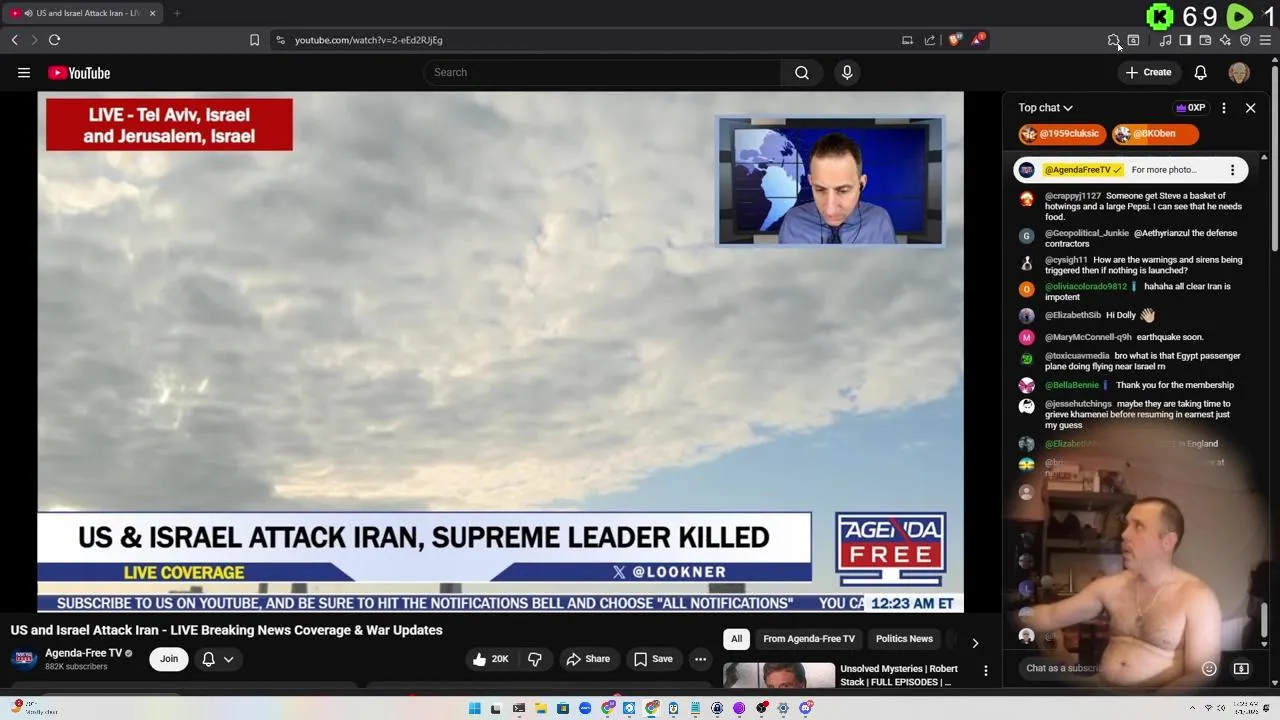Open chat more options kebab
Screen dimensions: 1280x720
1224,108
